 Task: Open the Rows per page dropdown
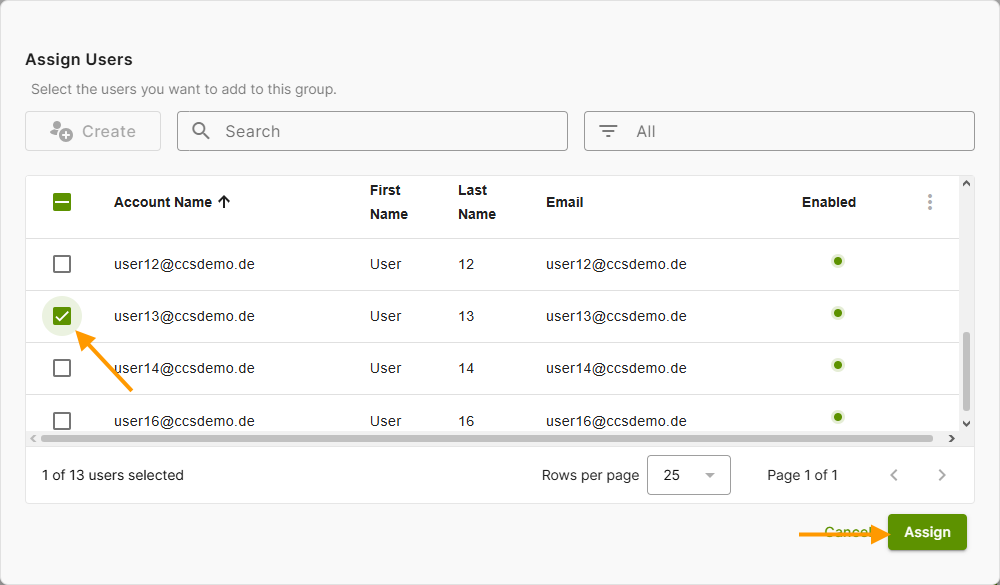pyautogui.click(x=688, y=475)
